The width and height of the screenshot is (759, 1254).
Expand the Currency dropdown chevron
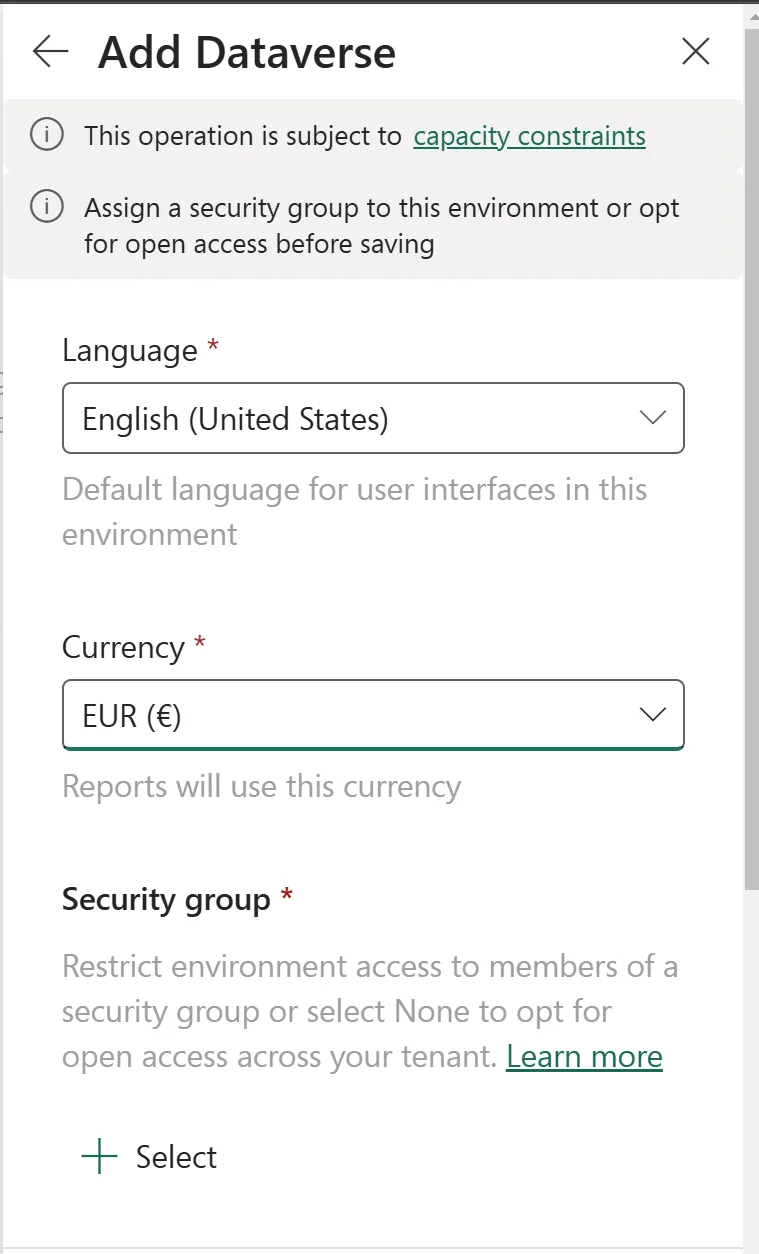652,715
